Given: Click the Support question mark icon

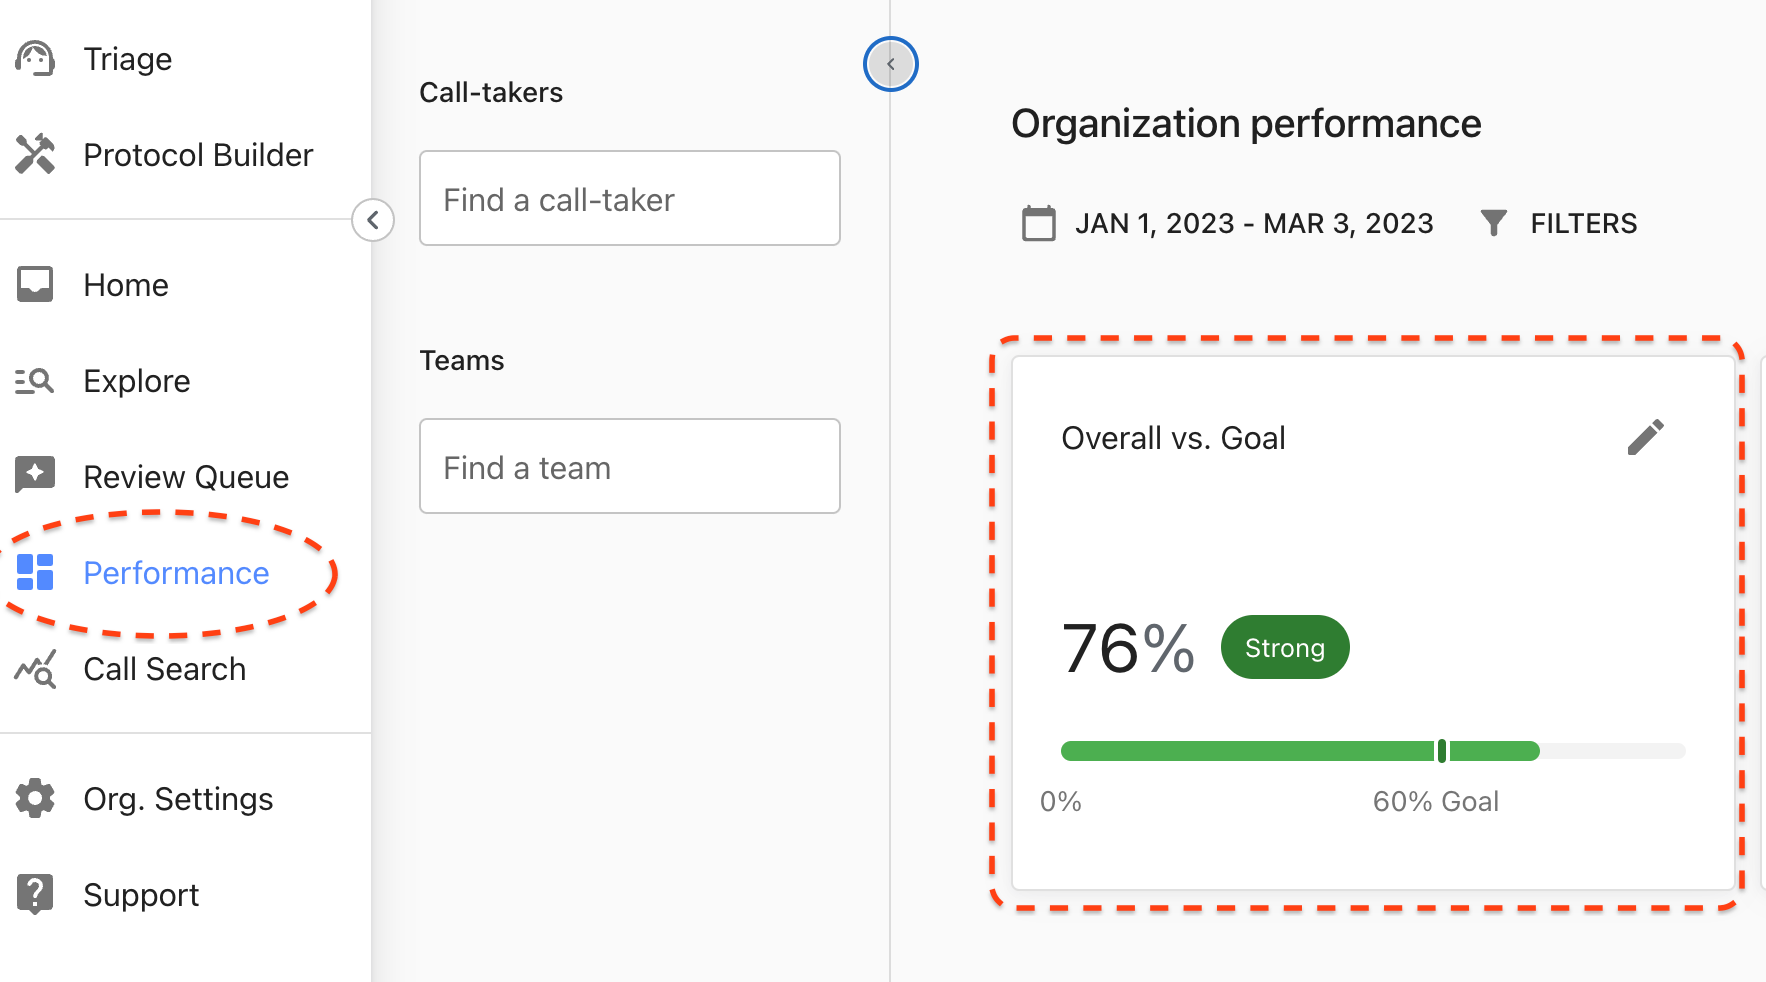Looking at the screenshot, I should (35, 894).
